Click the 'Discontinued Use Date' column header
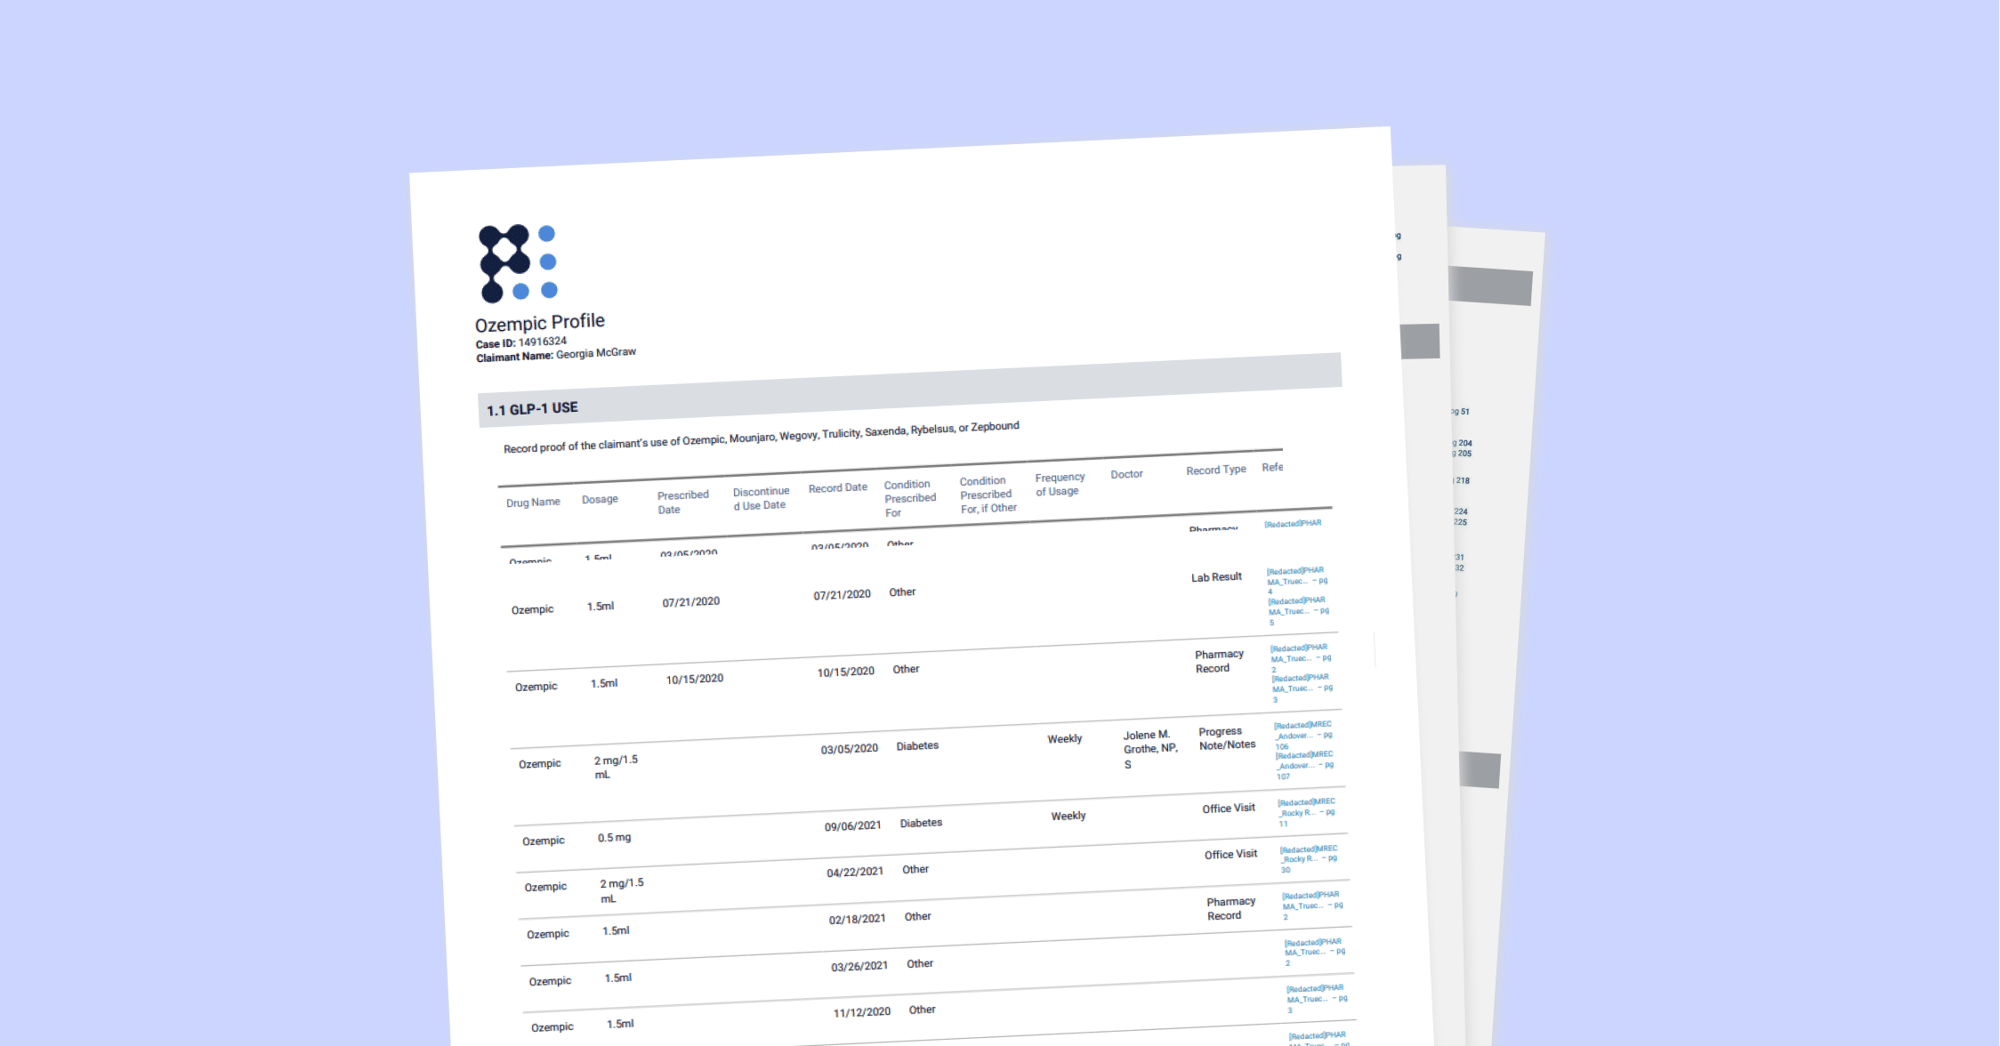2000x1046 pixels. click(761, 498)
